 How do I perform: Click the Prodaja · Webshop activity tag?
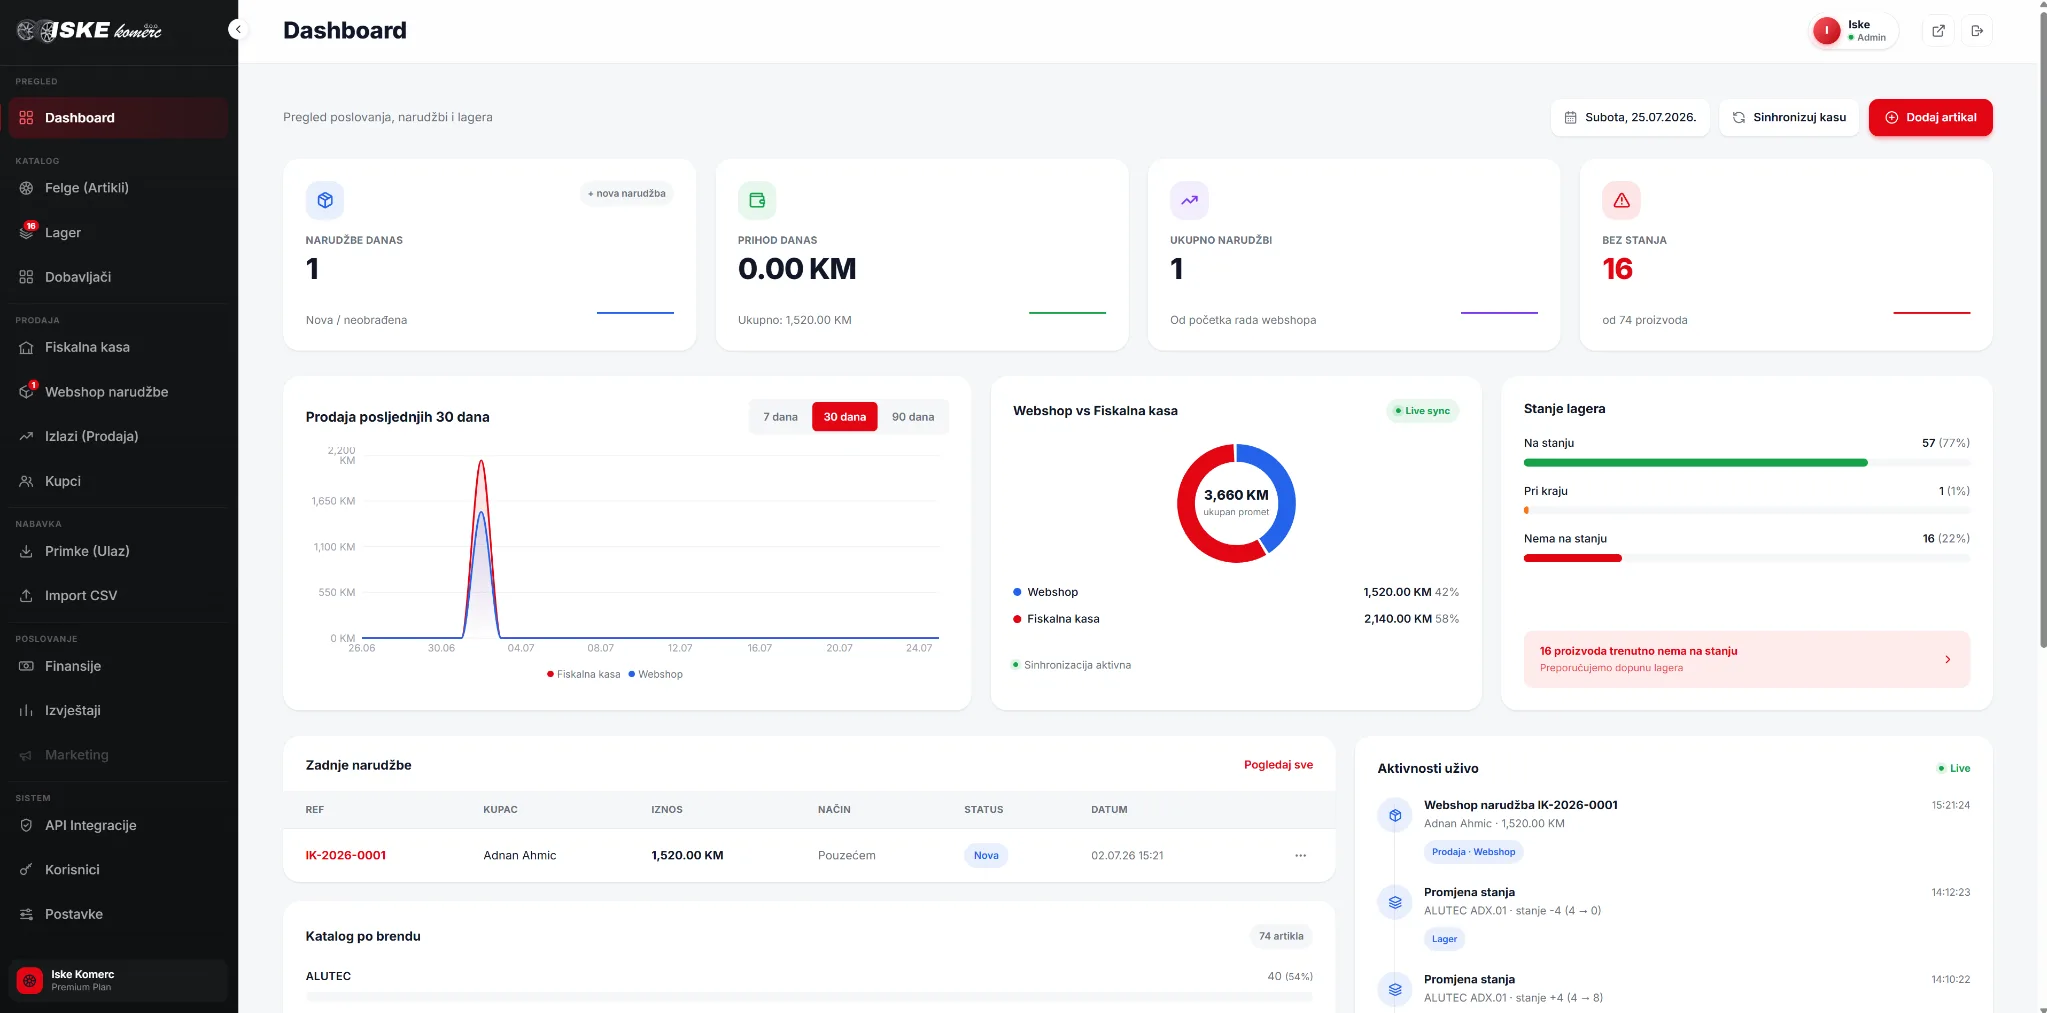1473,852
